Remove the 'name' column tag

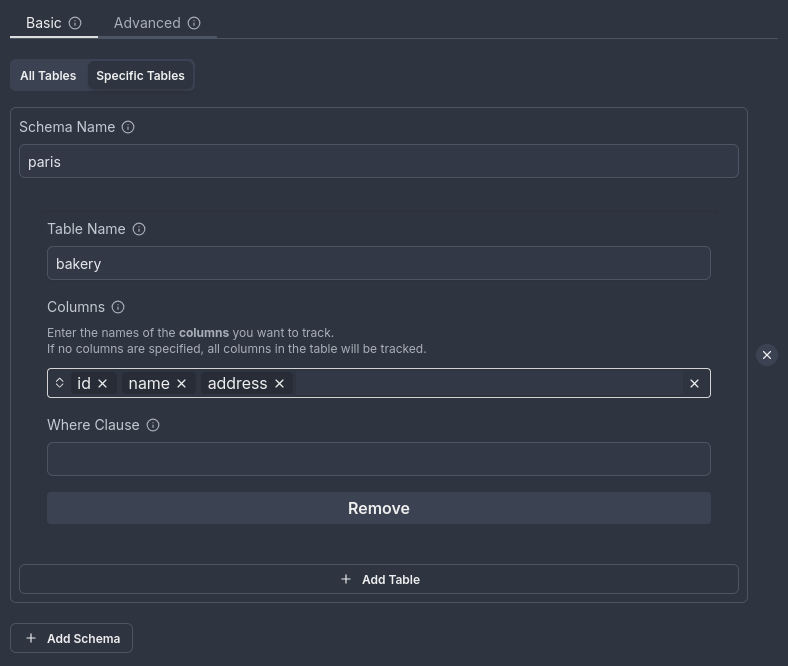(181, 384)
